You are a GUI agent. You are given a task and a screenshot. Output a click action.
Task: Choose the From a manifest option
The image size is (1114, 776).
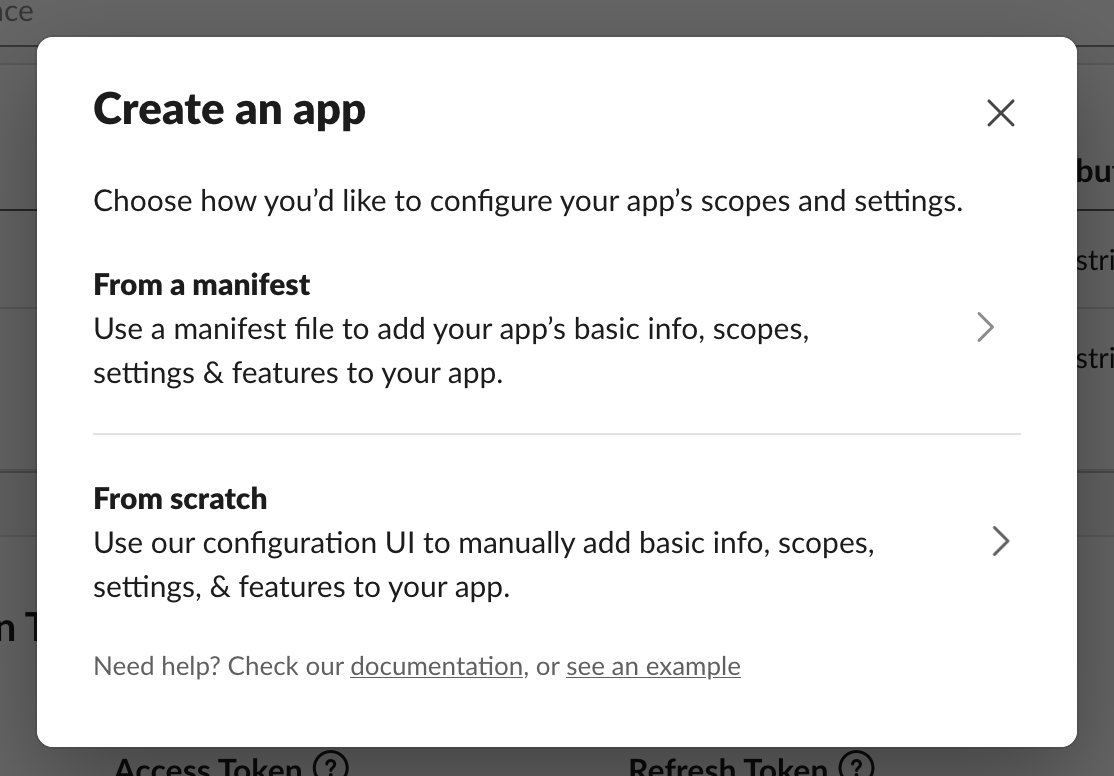coord(450,328)
